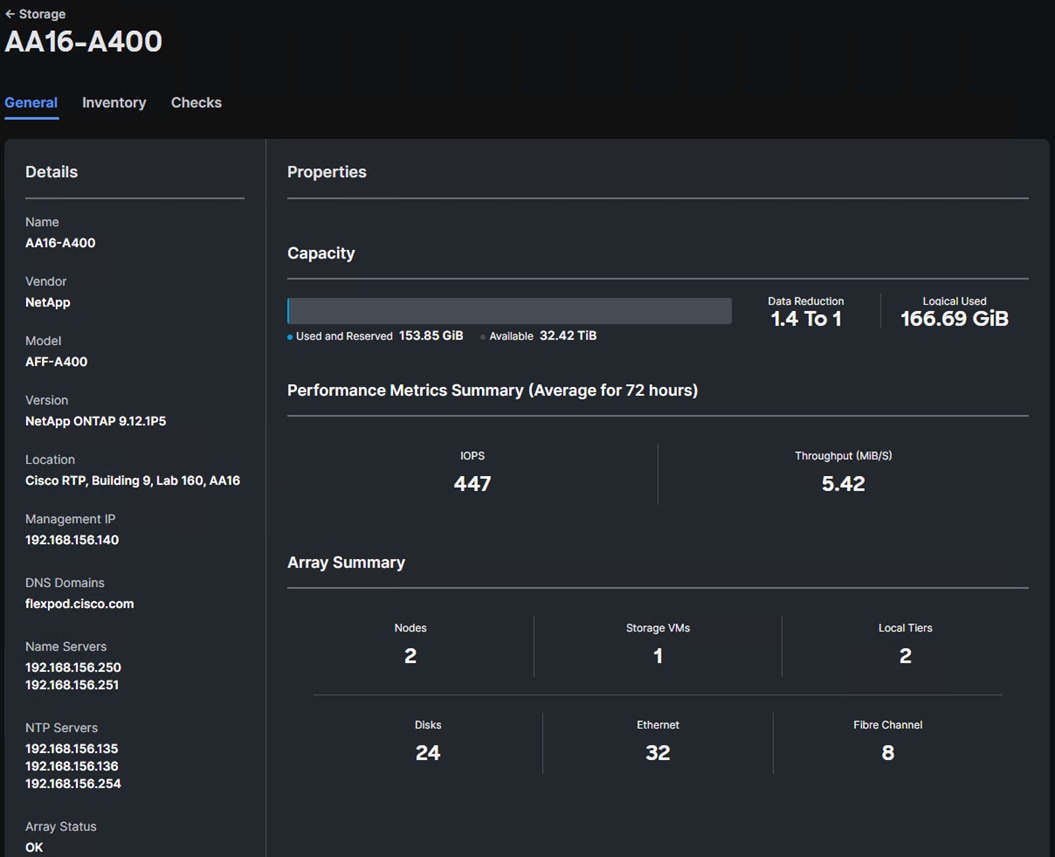The width and height of the screenshot is (1055, 857).
Task: Switch to the Inventory tab
Action: click(114, 103)
